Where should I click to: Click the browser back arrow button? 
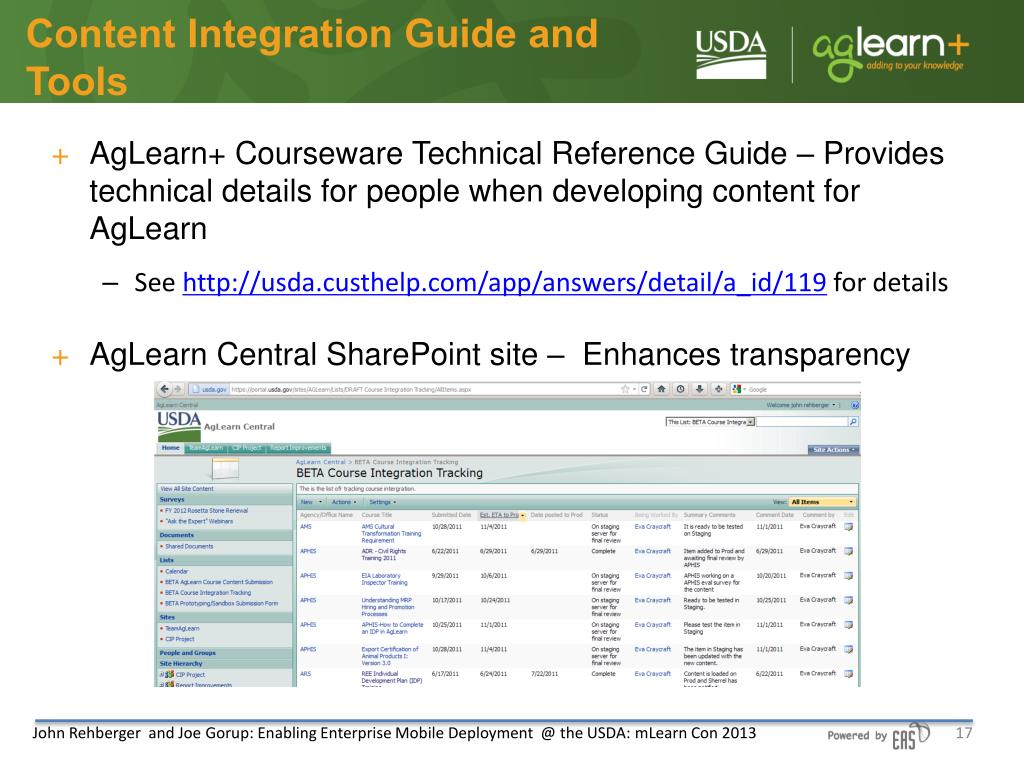[164, 389]
